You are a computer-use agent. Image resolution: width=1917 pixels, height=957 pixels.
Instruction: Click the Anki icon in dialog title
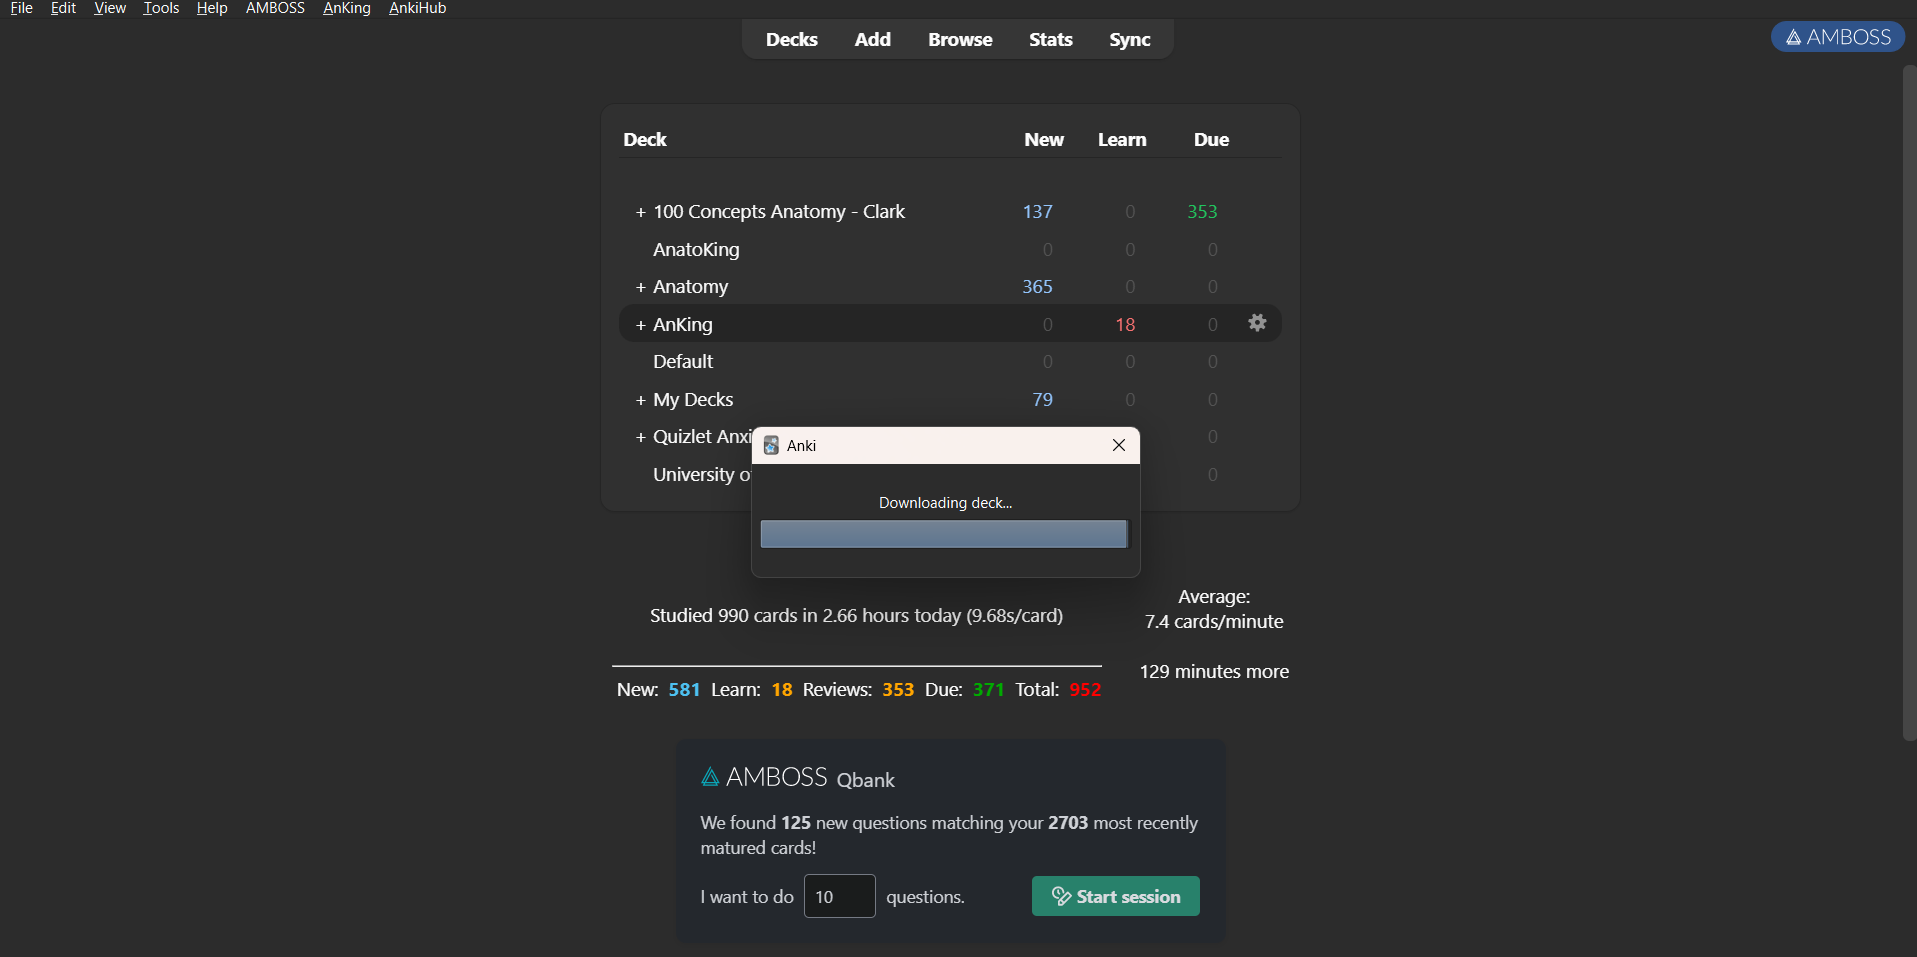coord(771,446)
